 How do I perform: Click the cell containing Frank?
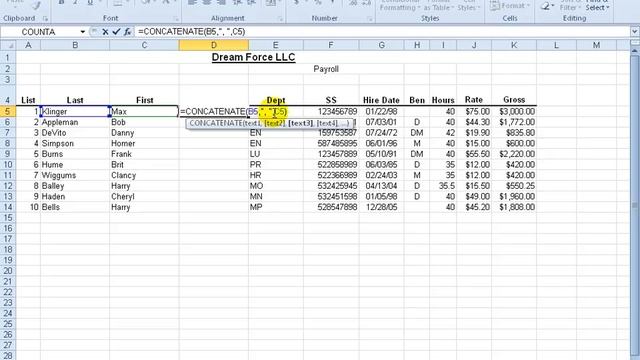(144, 154)
